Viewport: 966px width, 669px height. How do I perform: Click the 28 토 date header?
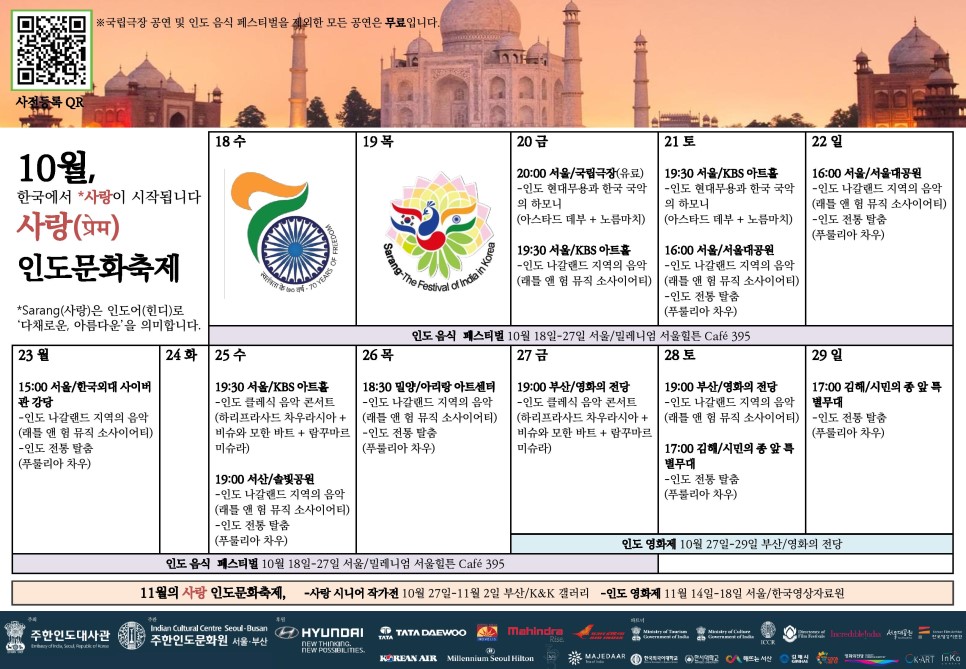click(680, 355)
